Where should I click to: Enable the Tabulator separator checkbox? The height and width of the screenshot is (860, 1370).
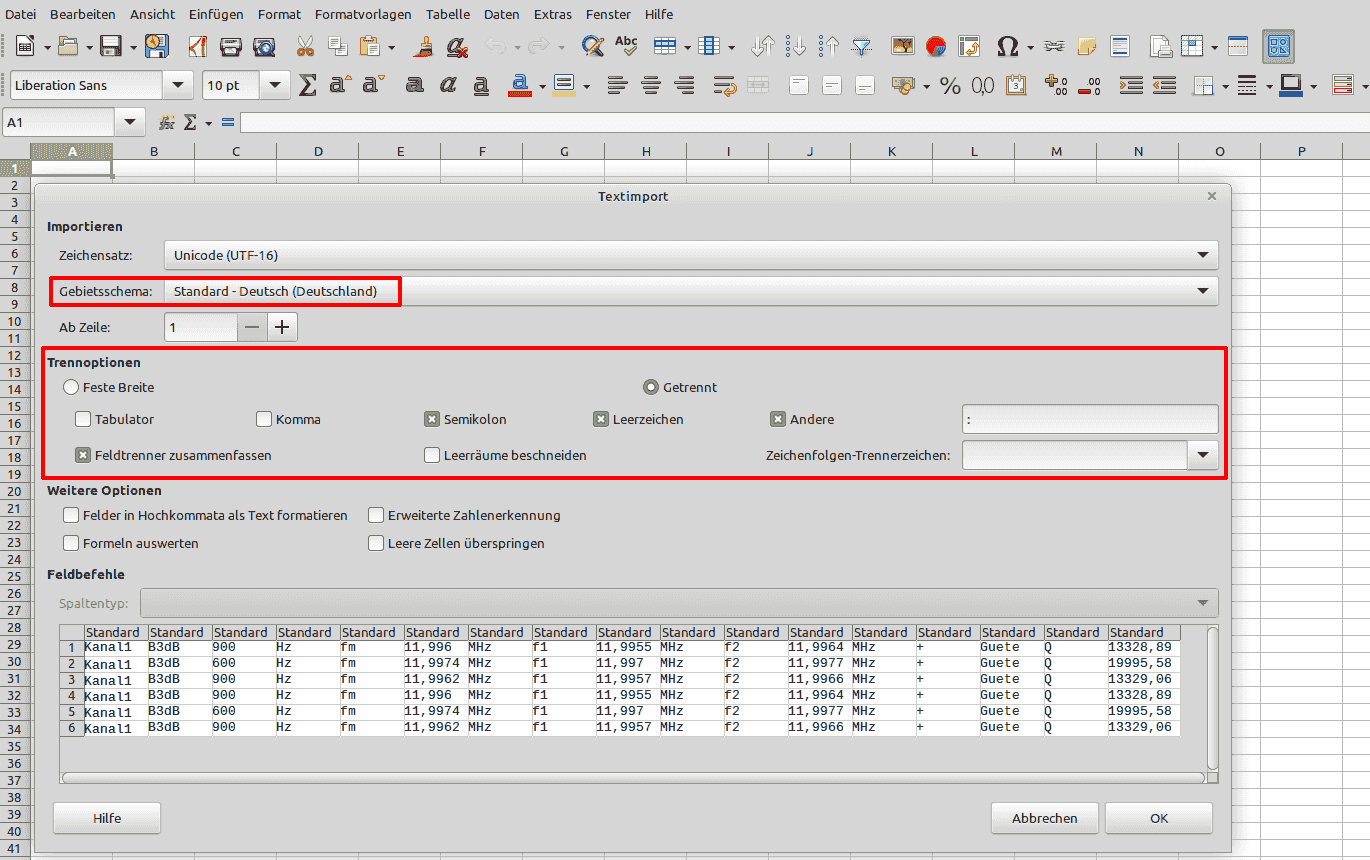(x=83, y=419)
